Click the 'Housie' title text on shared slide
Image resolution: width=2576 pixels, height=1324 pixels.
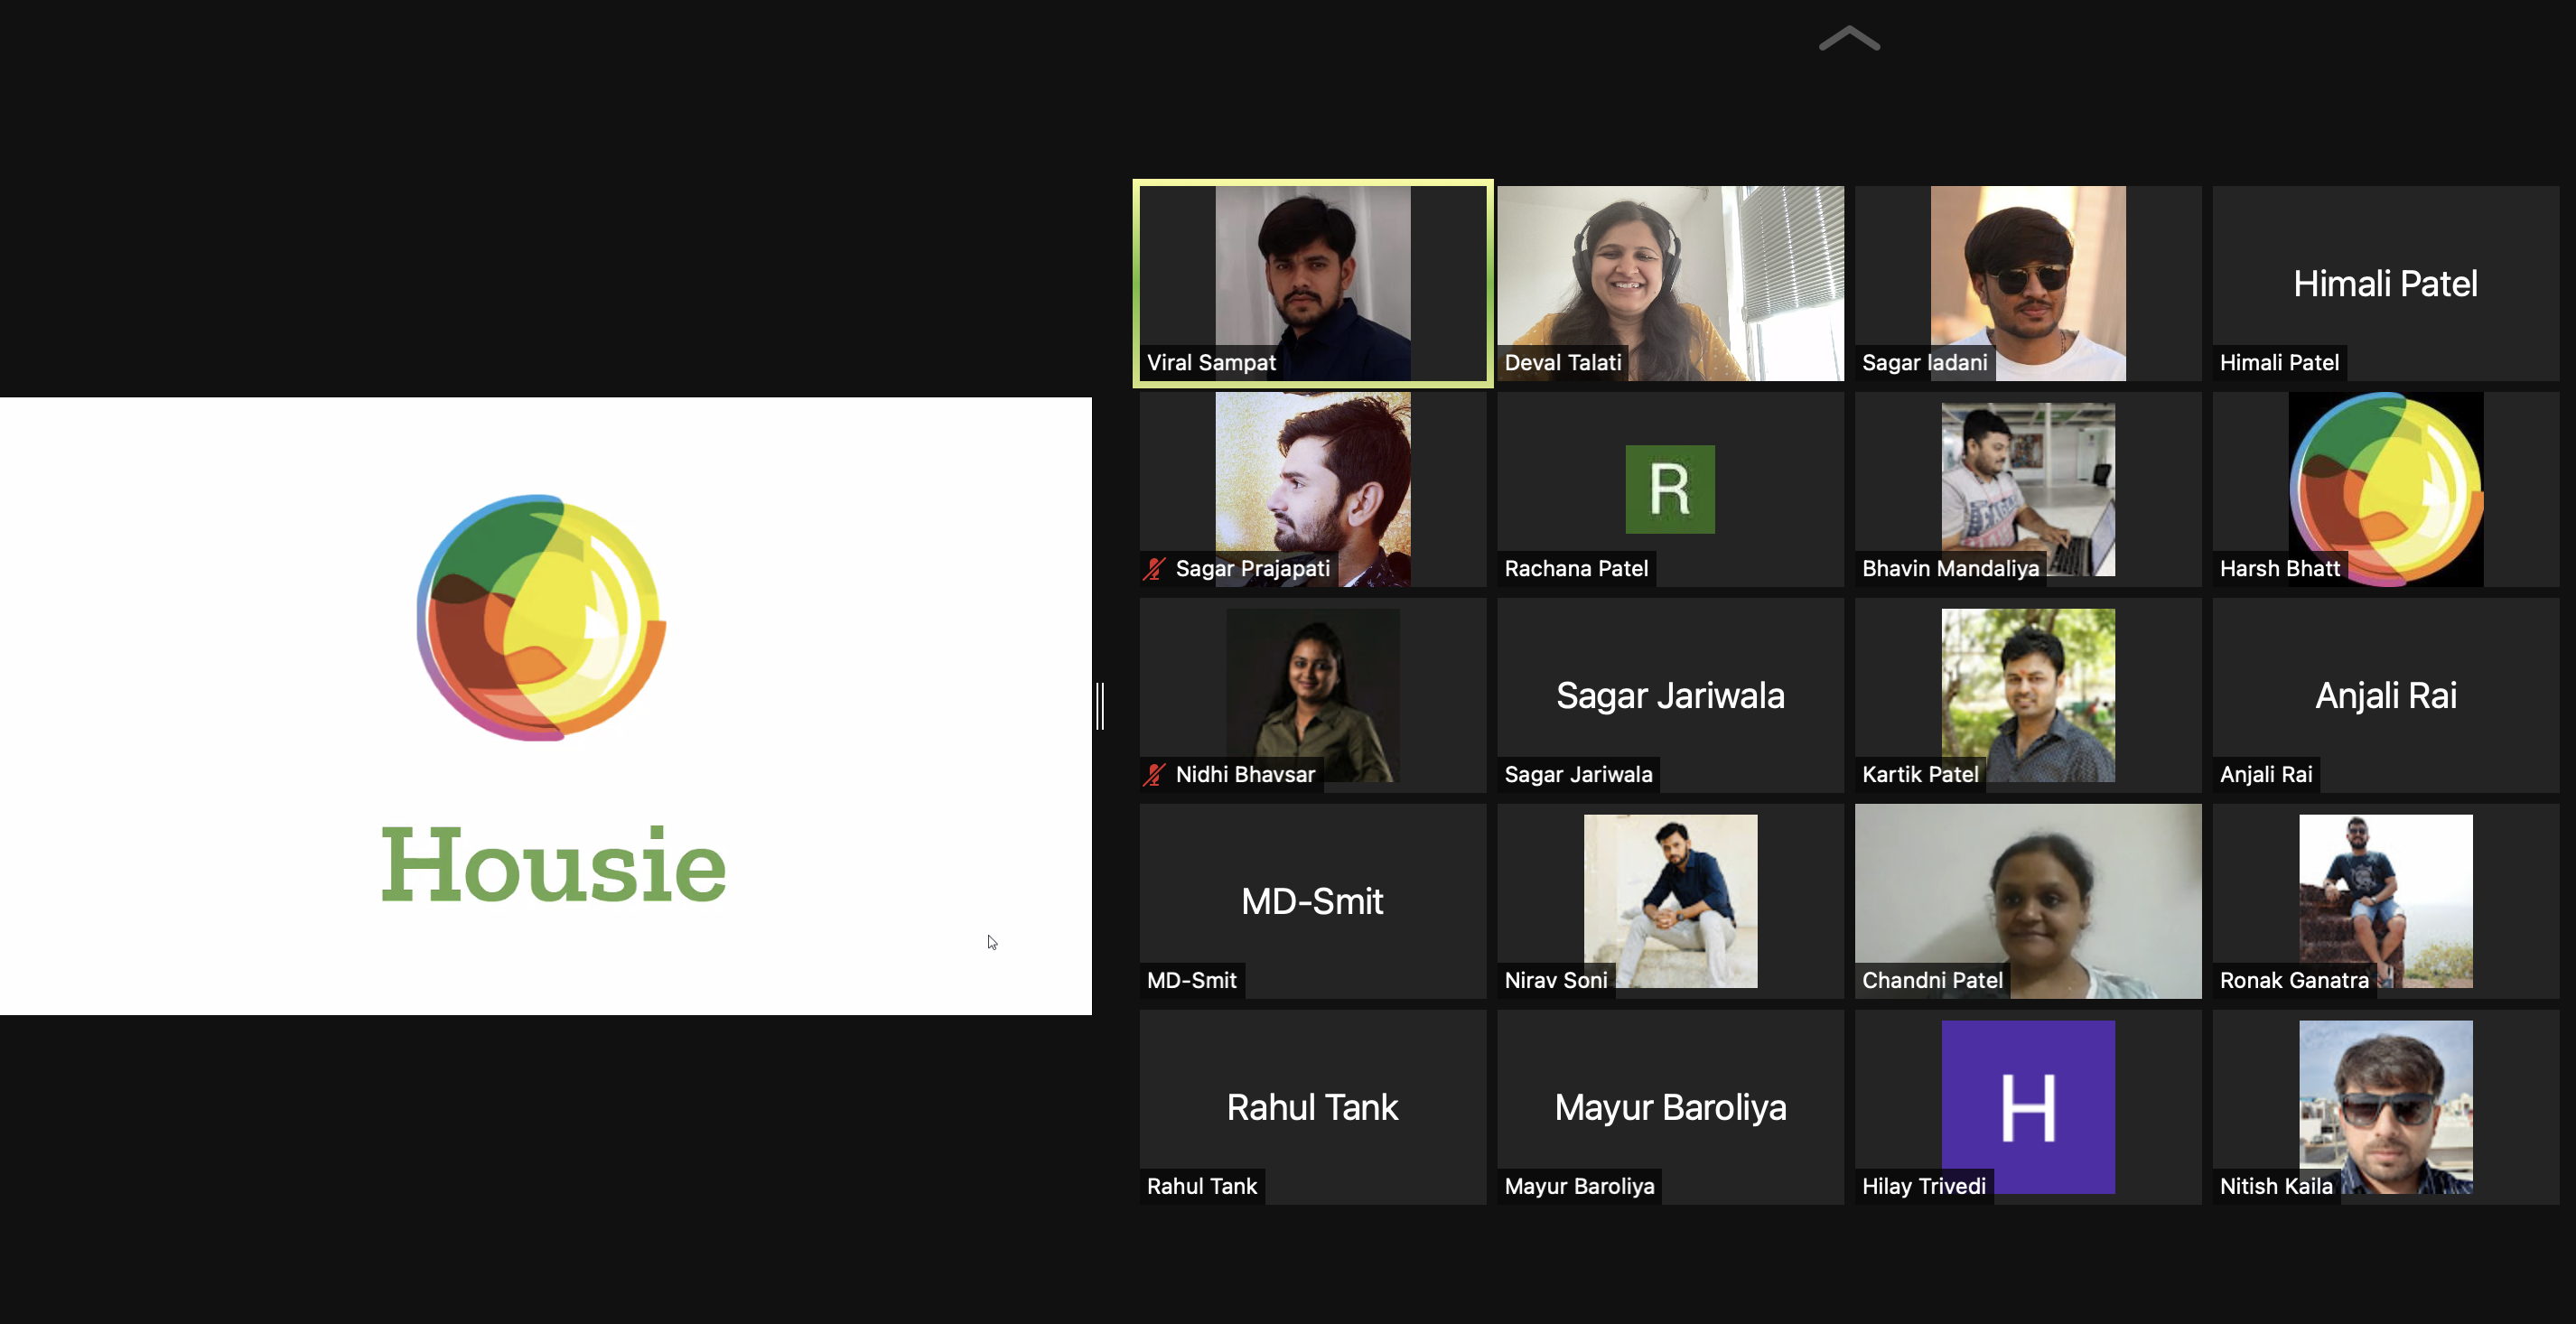553,865
